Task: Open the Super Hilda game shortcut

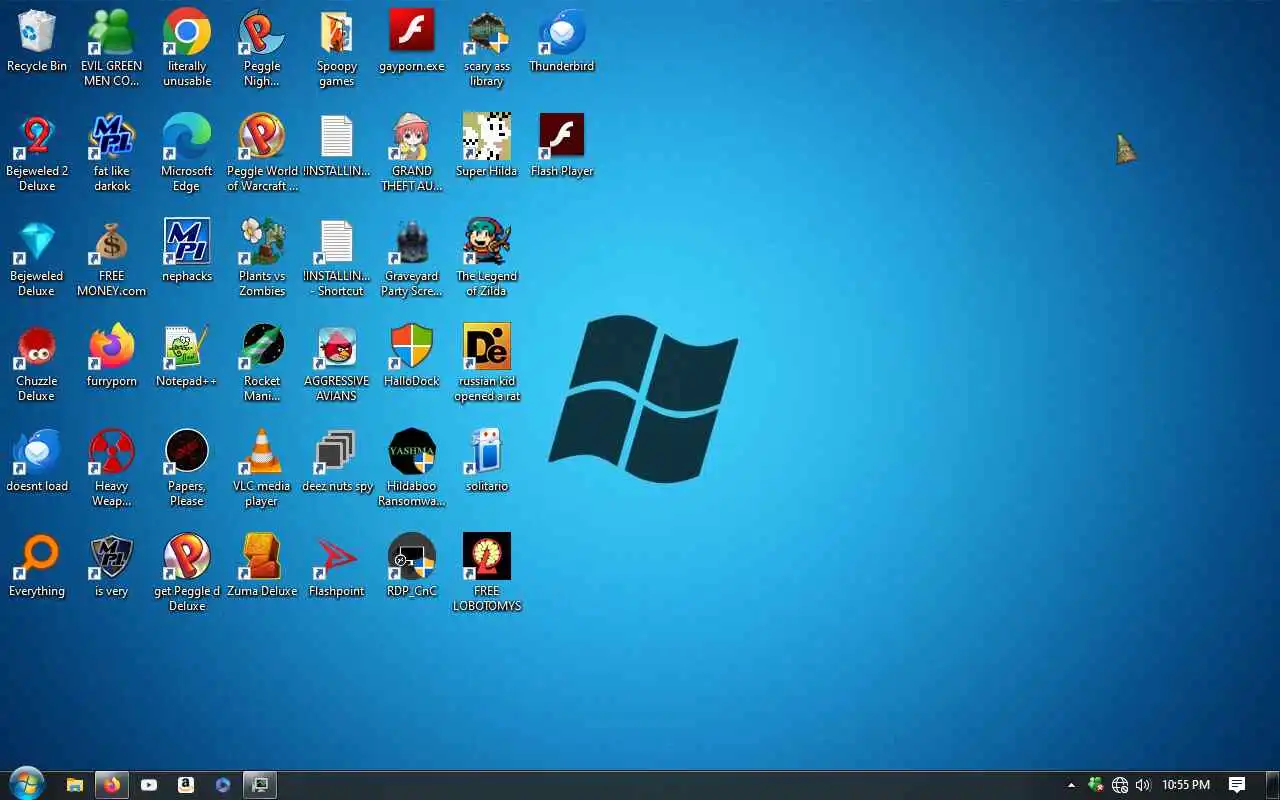Action: click(487, 146)
